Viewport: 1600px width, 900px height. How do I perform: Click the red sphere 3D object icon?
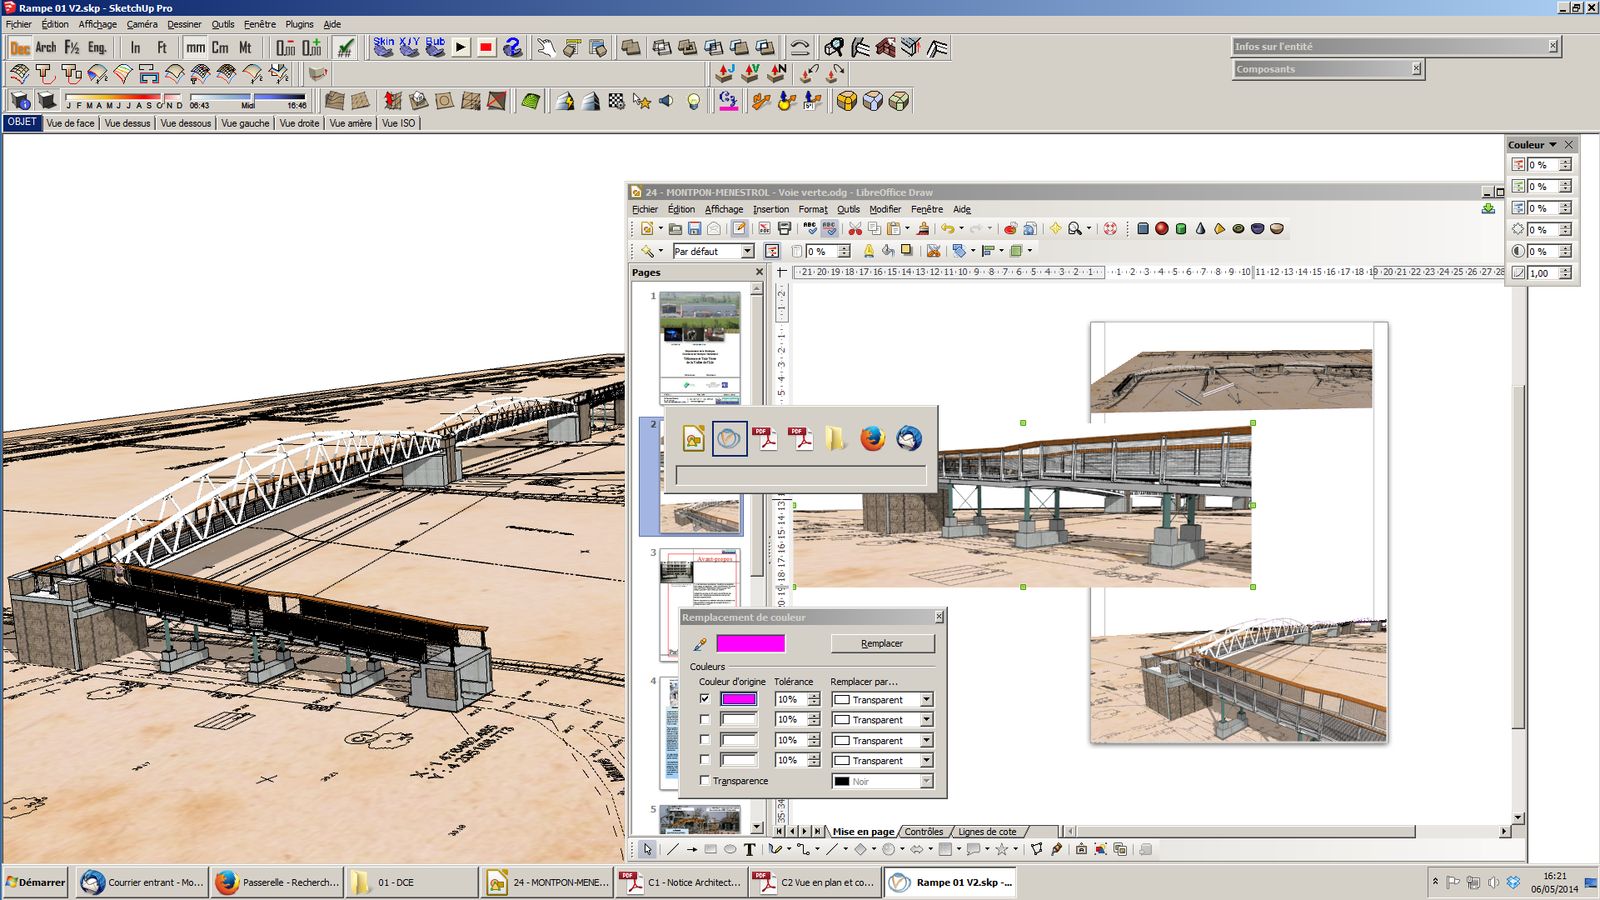point(1162,229)
